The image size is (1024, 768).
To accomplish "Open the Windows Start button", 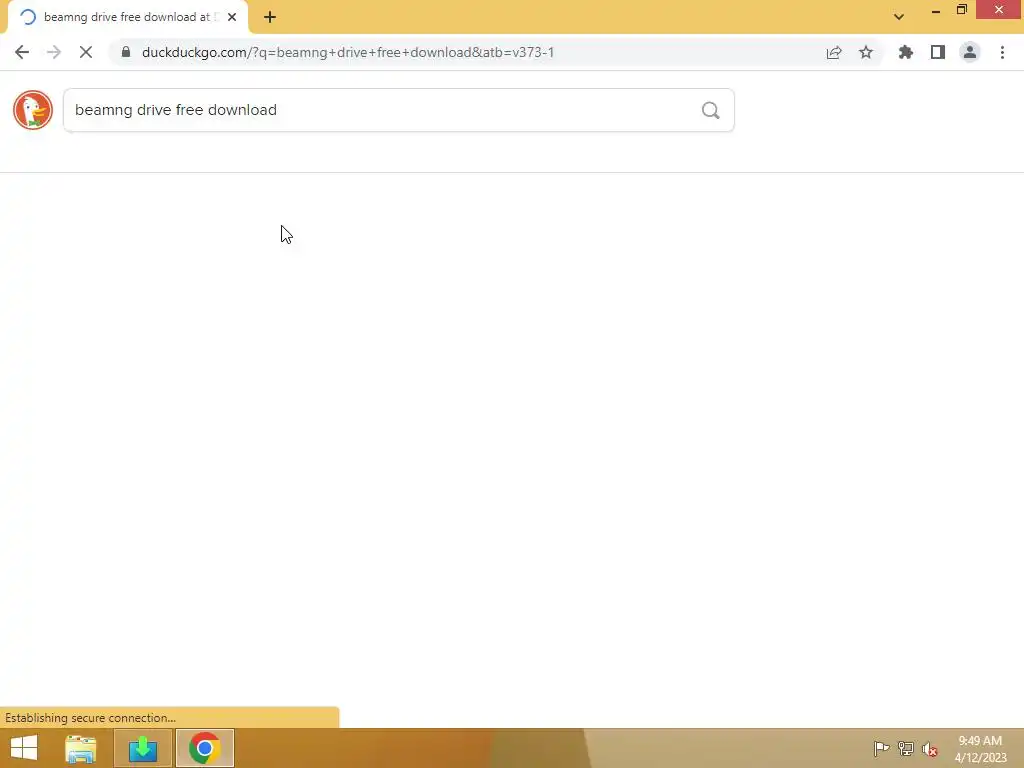I will [24, 748].
